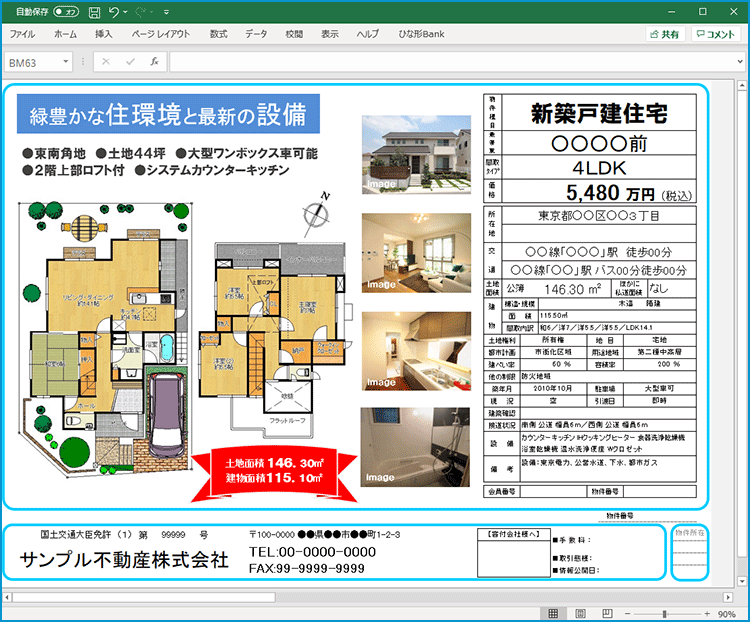Open the ページ レイアウト tab
Image resolution: width=750 pixels, height=622 pixels.
click(x=161, y=34)
